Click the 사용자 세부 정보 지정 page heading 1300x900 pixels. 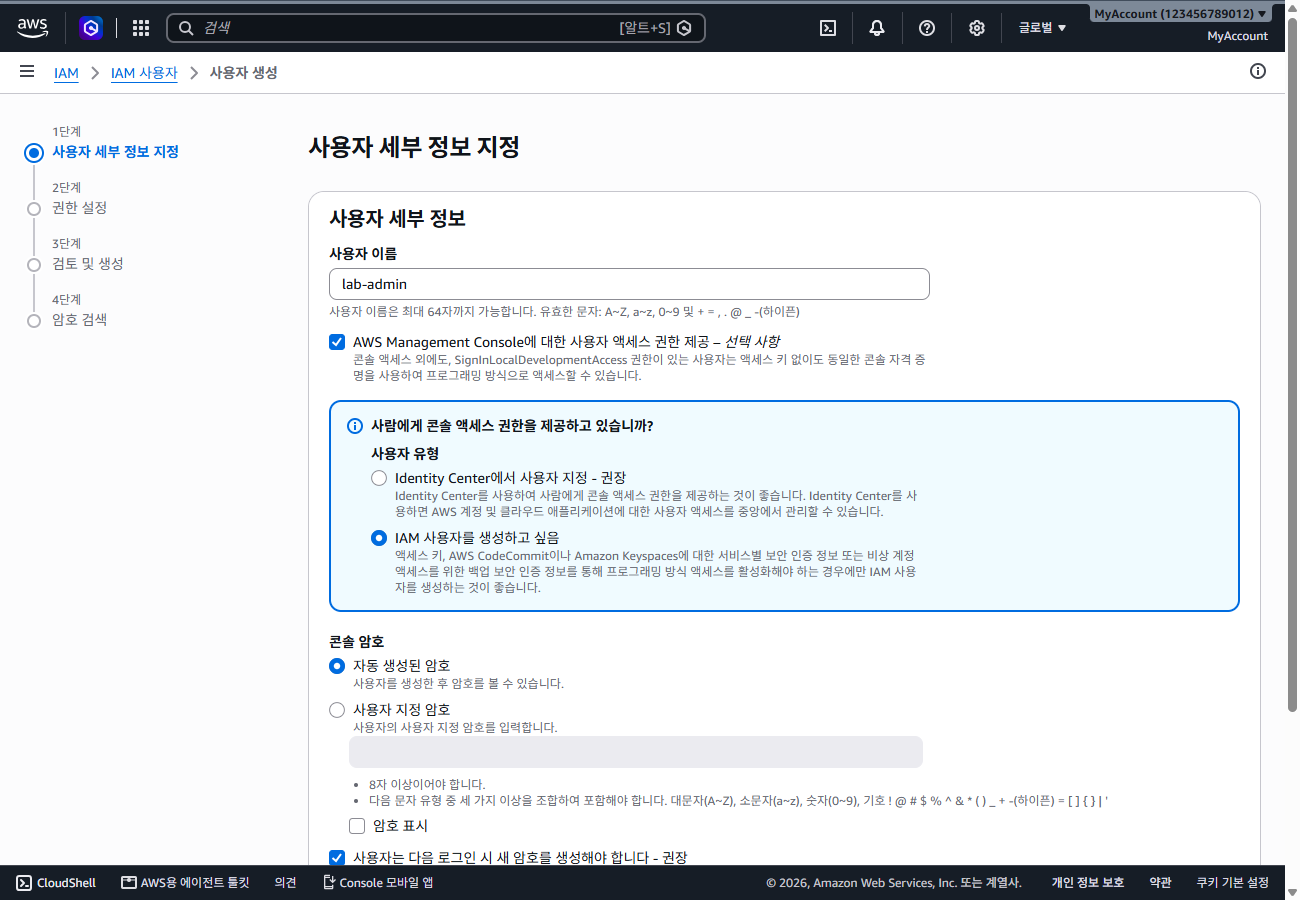(x=414, y=148)
